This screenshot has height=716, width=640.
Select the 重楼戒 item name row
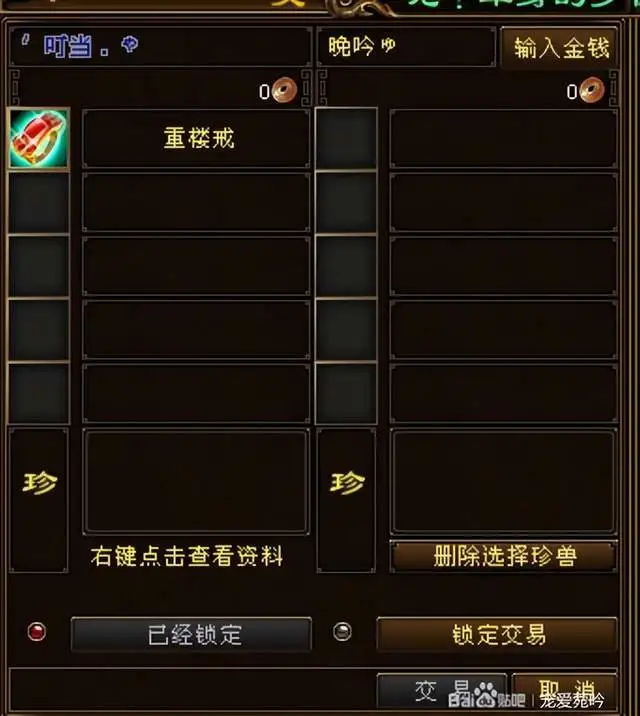pyautogui.click(x=197, y=138)
